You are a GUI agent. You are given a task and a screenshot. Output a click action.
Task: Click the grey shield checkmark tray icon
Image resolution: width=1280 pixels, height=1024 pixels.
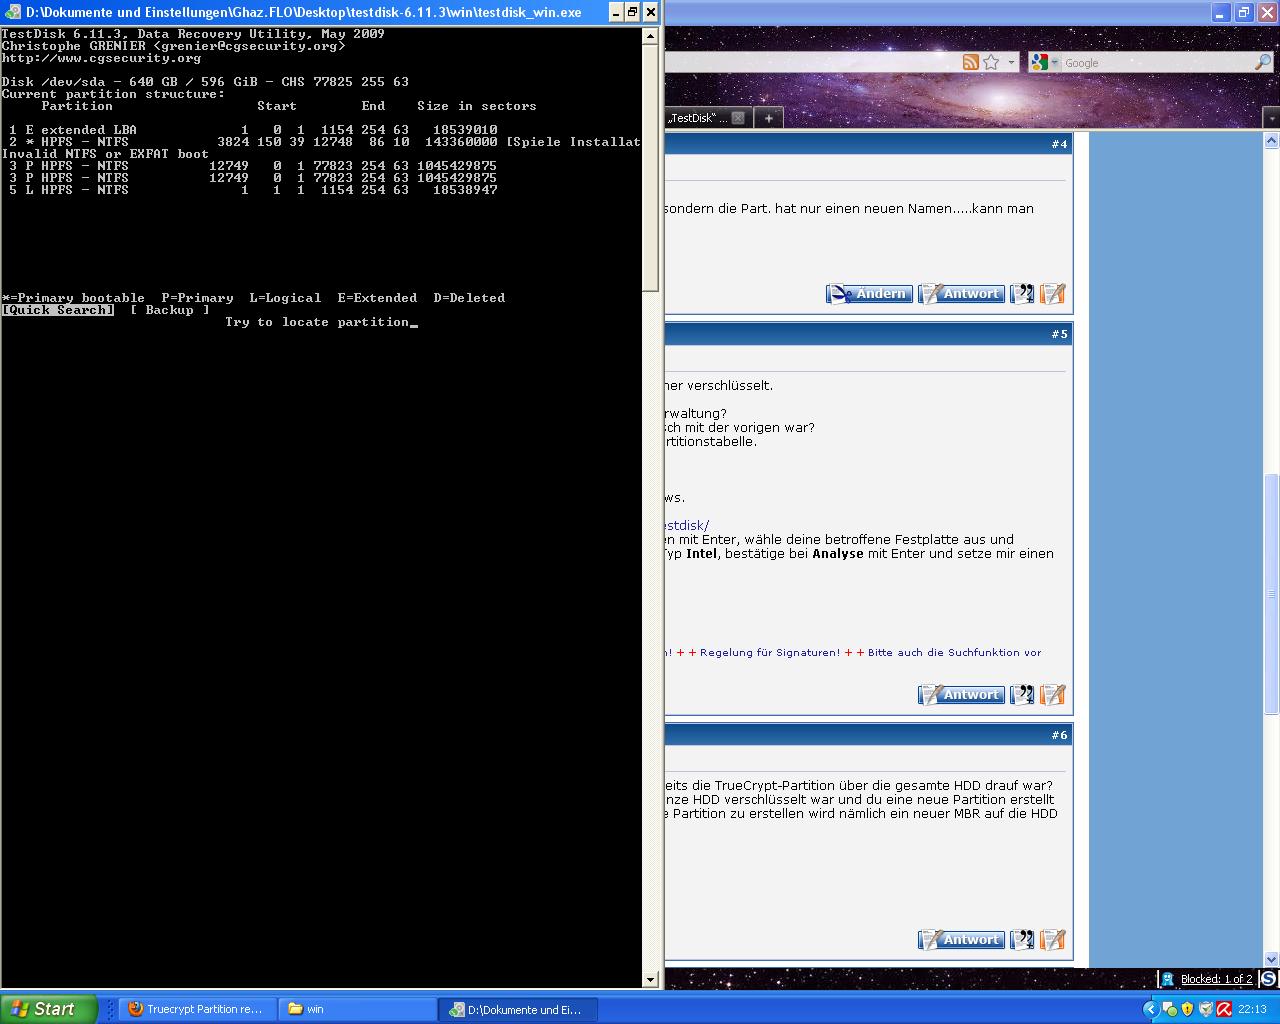click(x=1205, y=1009)
